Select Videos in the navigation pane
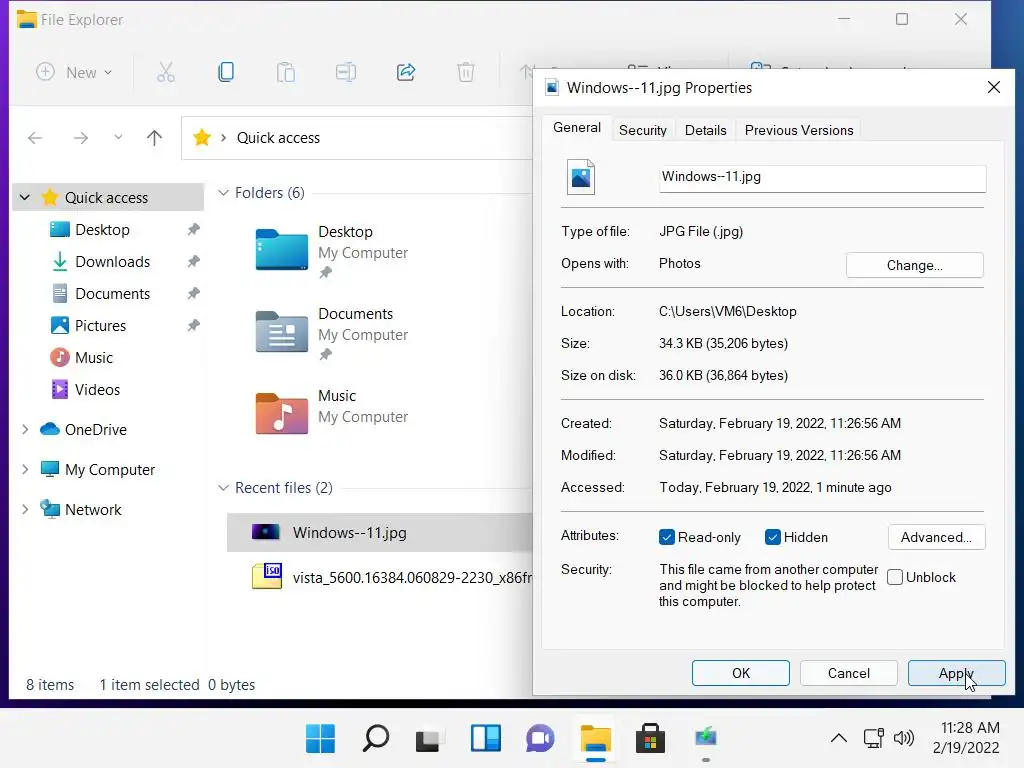Screen dimensions: 1024x768 pyautogui.click(x=97, y=390)
